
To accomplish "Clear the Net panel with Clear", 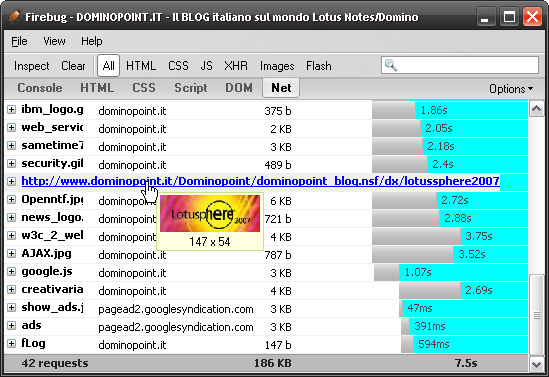I will click(73, 66).
